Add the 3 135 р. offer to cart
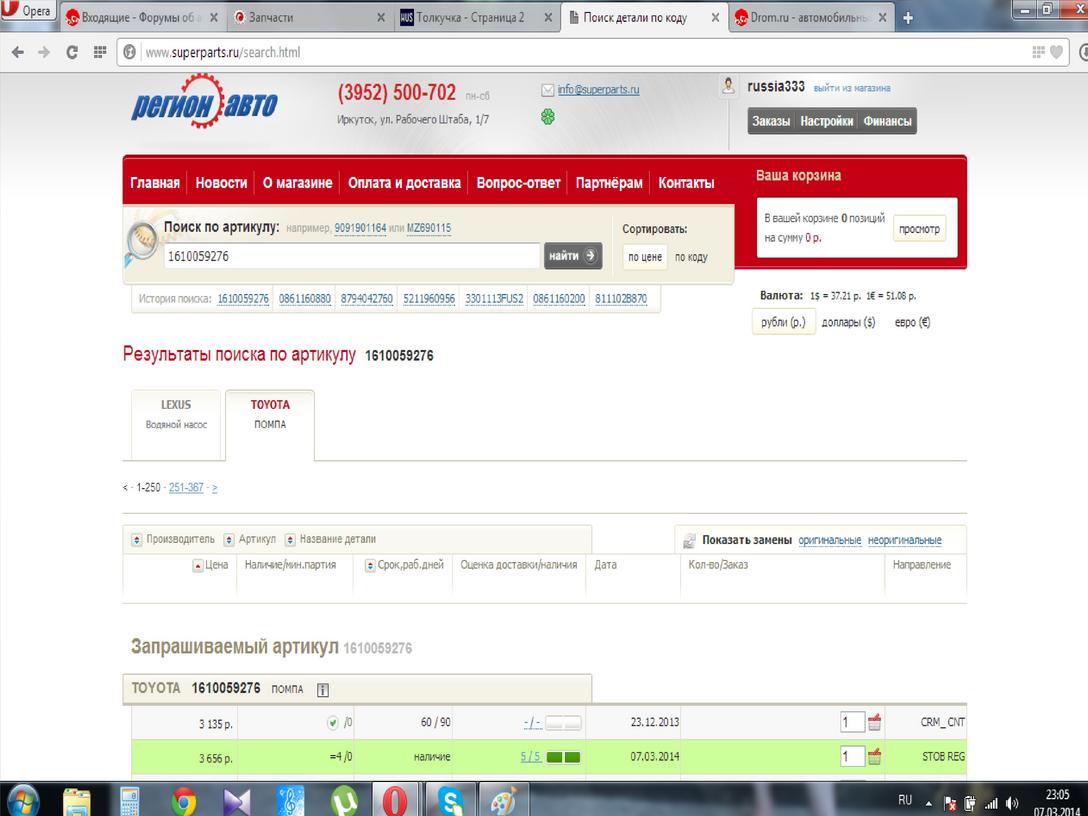Image resolution: width=1088 pixels, height=816 pixels. tap(874, 722)
